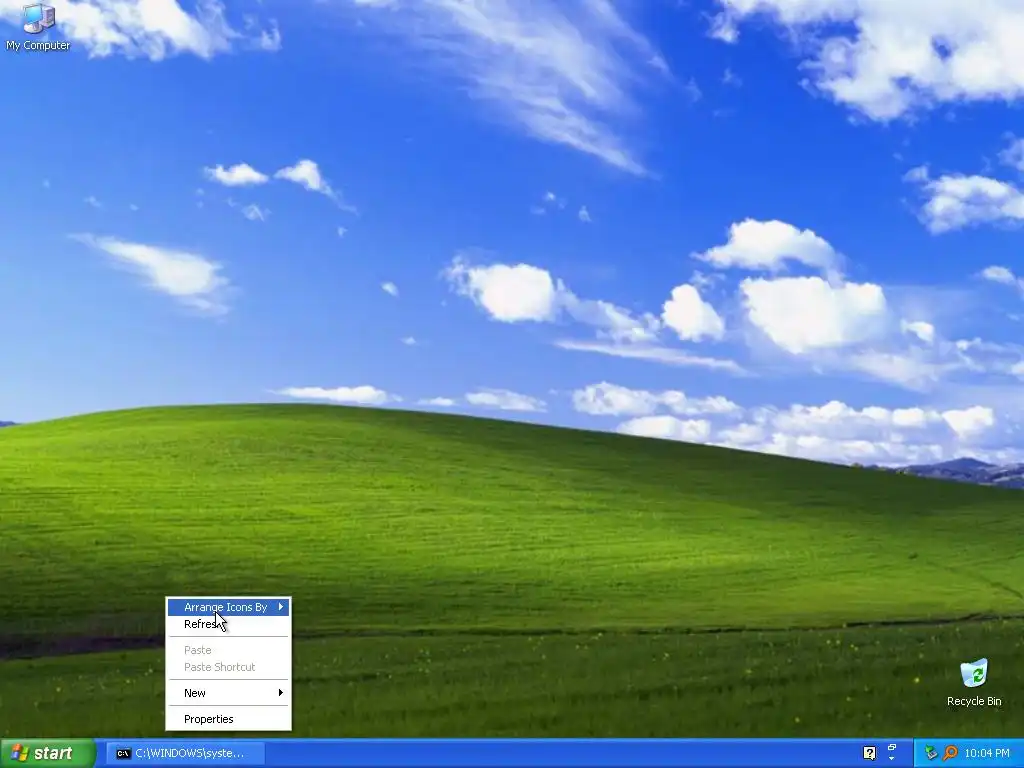1024x768 pixels.
Task: Open the New submenu in context menu
Action: [229, 693]
